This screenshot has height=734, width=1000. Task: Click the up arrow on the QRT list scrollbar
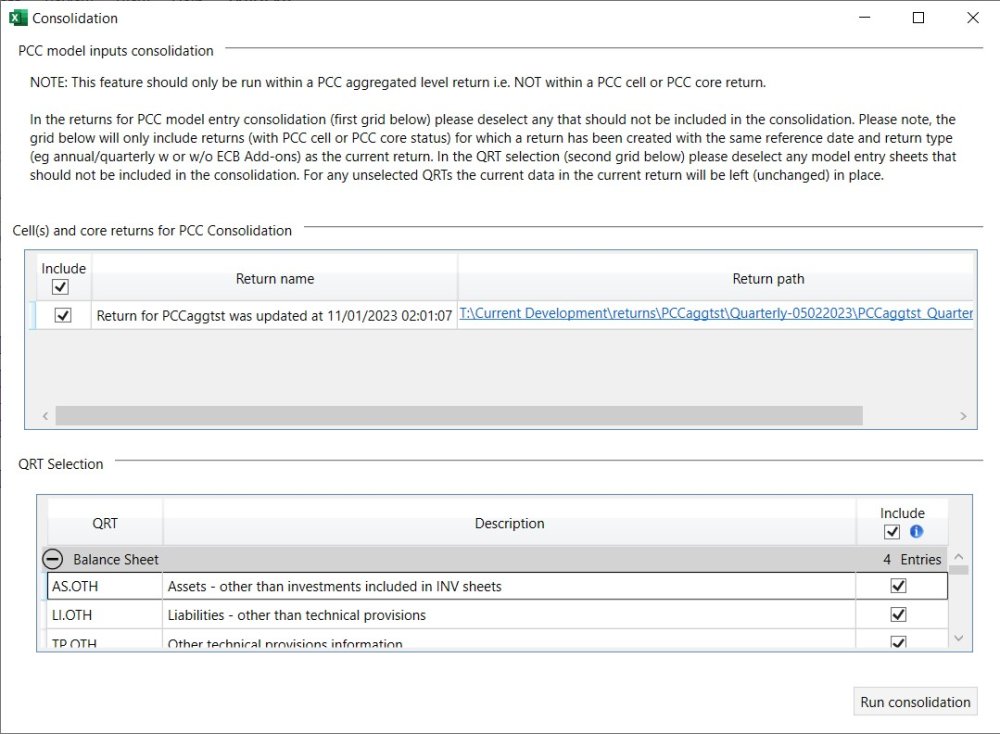click(957, 556)
